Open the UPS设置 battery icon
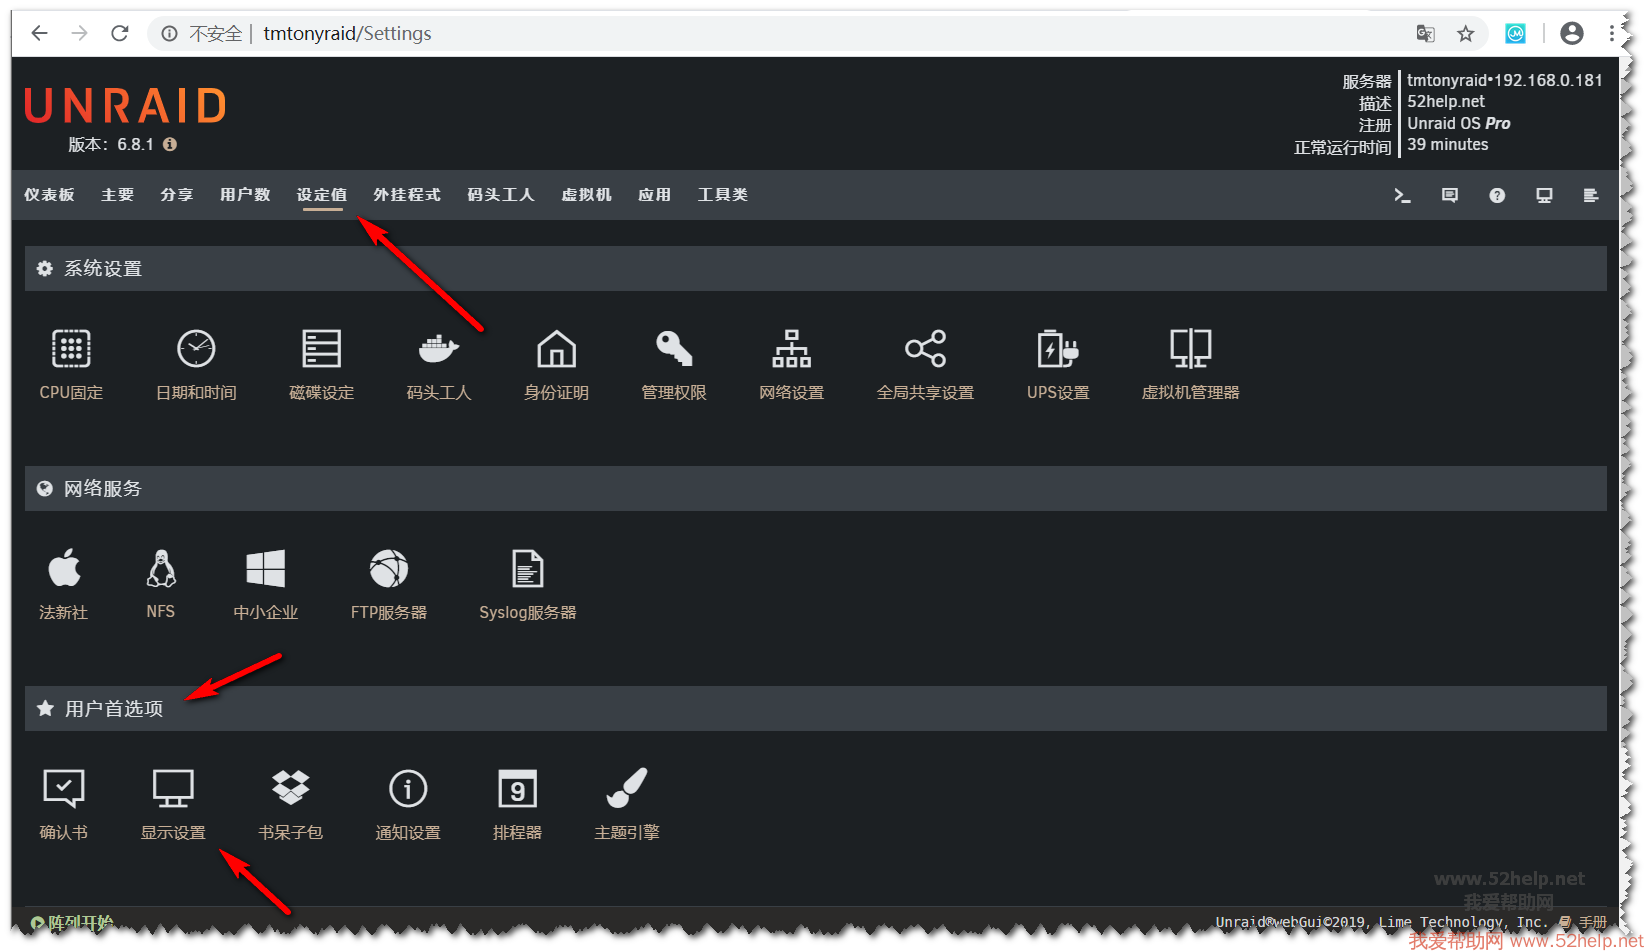Image resolution: width=1650 pixels, height=952 pixels. pos(1058,349)
